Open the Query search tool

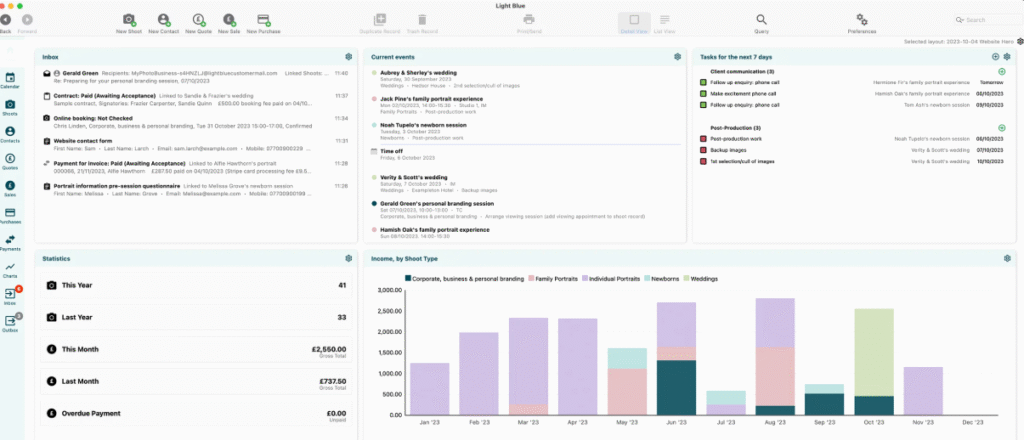(x=762, y=19)
